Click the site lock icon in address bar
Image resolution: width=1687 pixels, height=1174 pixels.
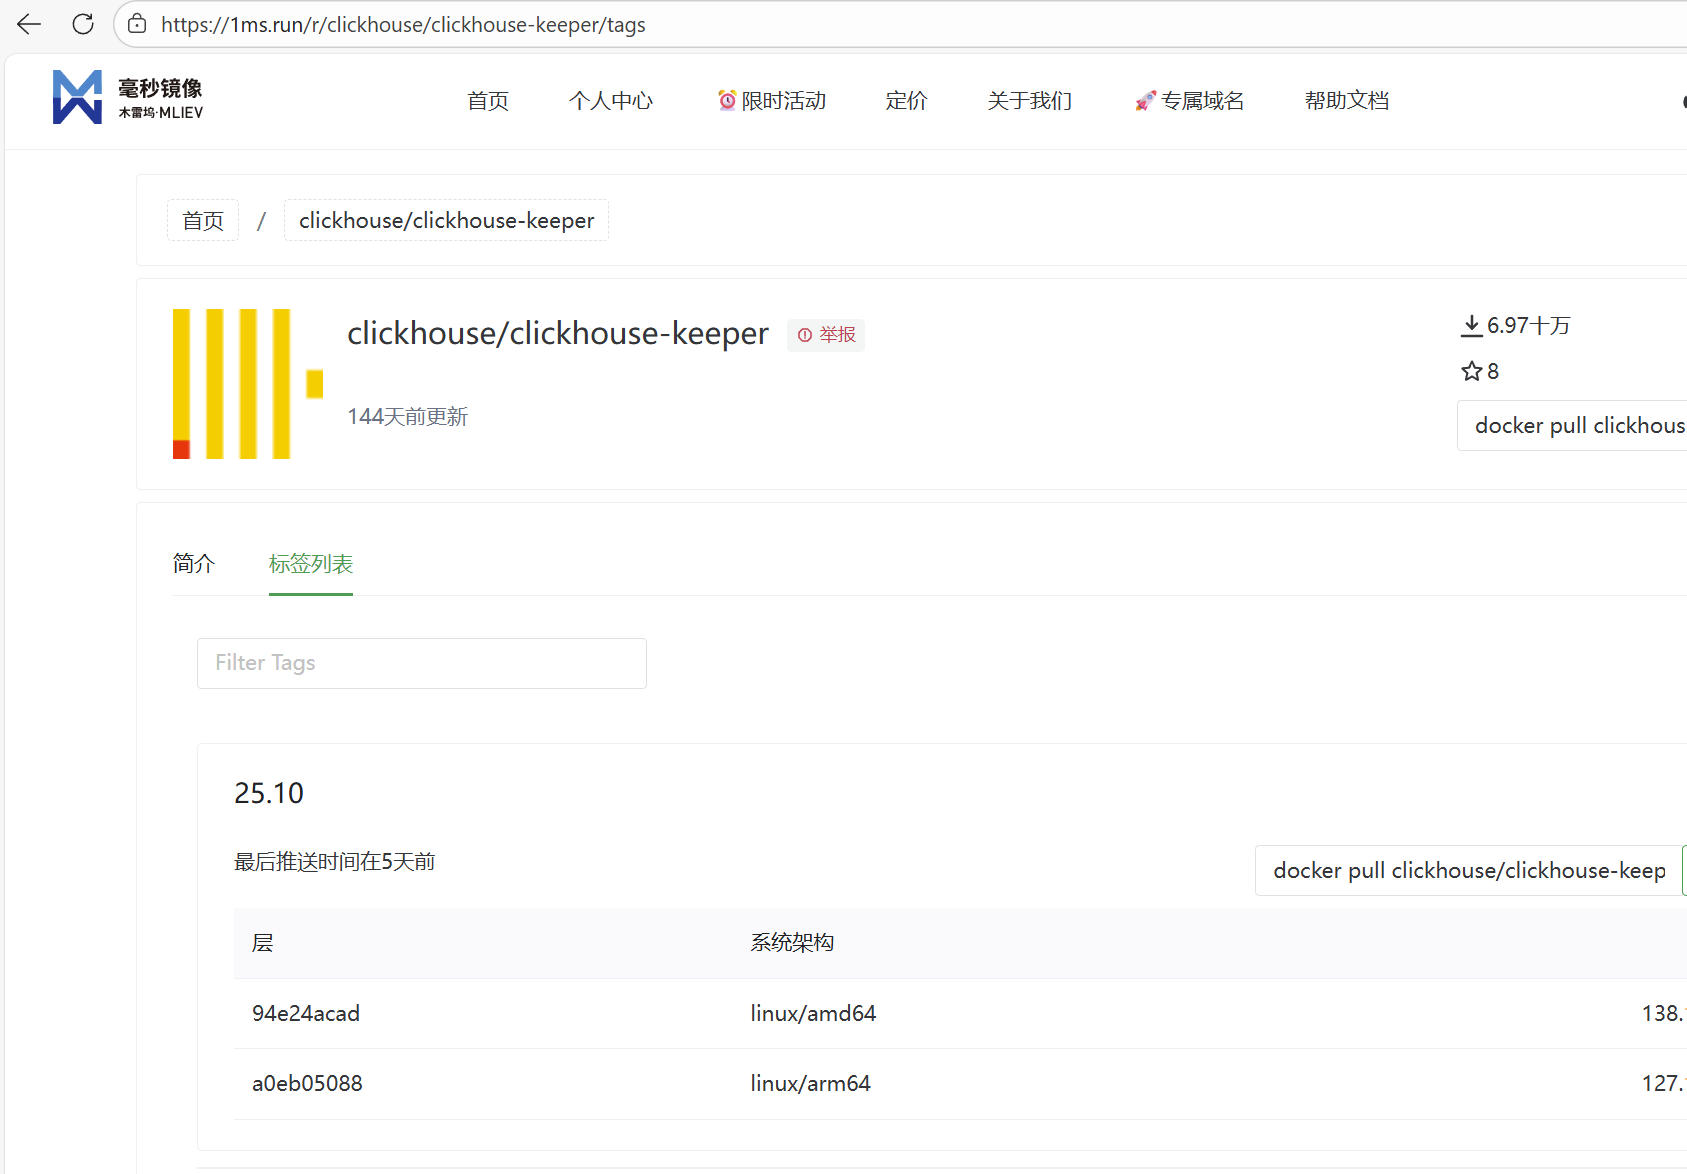pyautogui.click(x=137, y=24)
